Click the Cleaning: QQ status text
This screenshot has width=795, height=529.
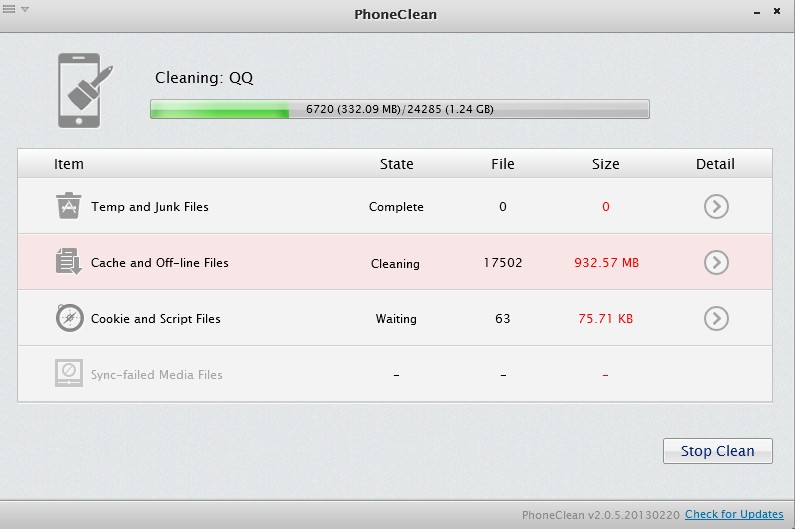coord(204,78)
